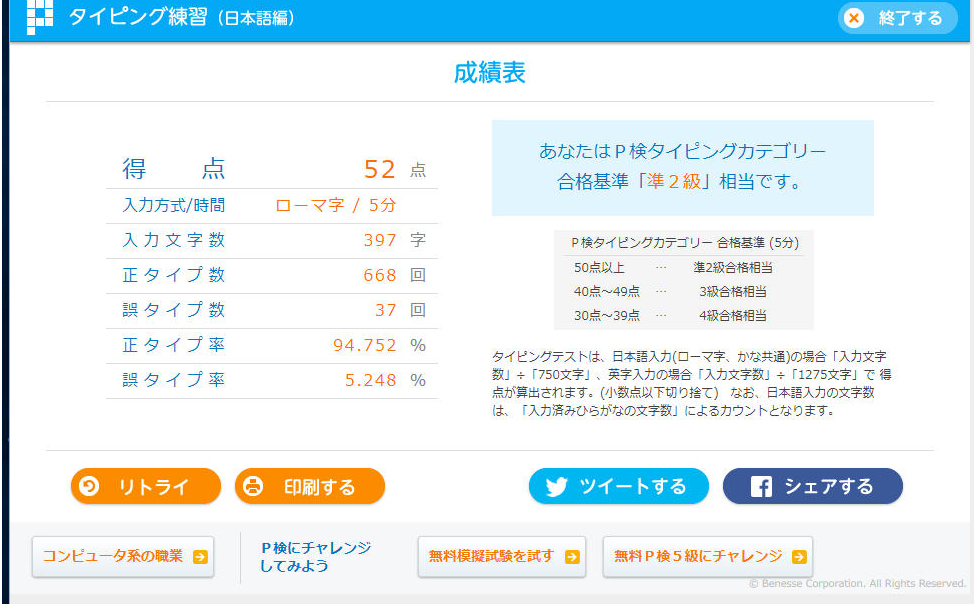The height and width of the screenshot is (604, 974).
Task: Click the arrow icon on コンピュータ系の職業
Action: click(200, 557)
